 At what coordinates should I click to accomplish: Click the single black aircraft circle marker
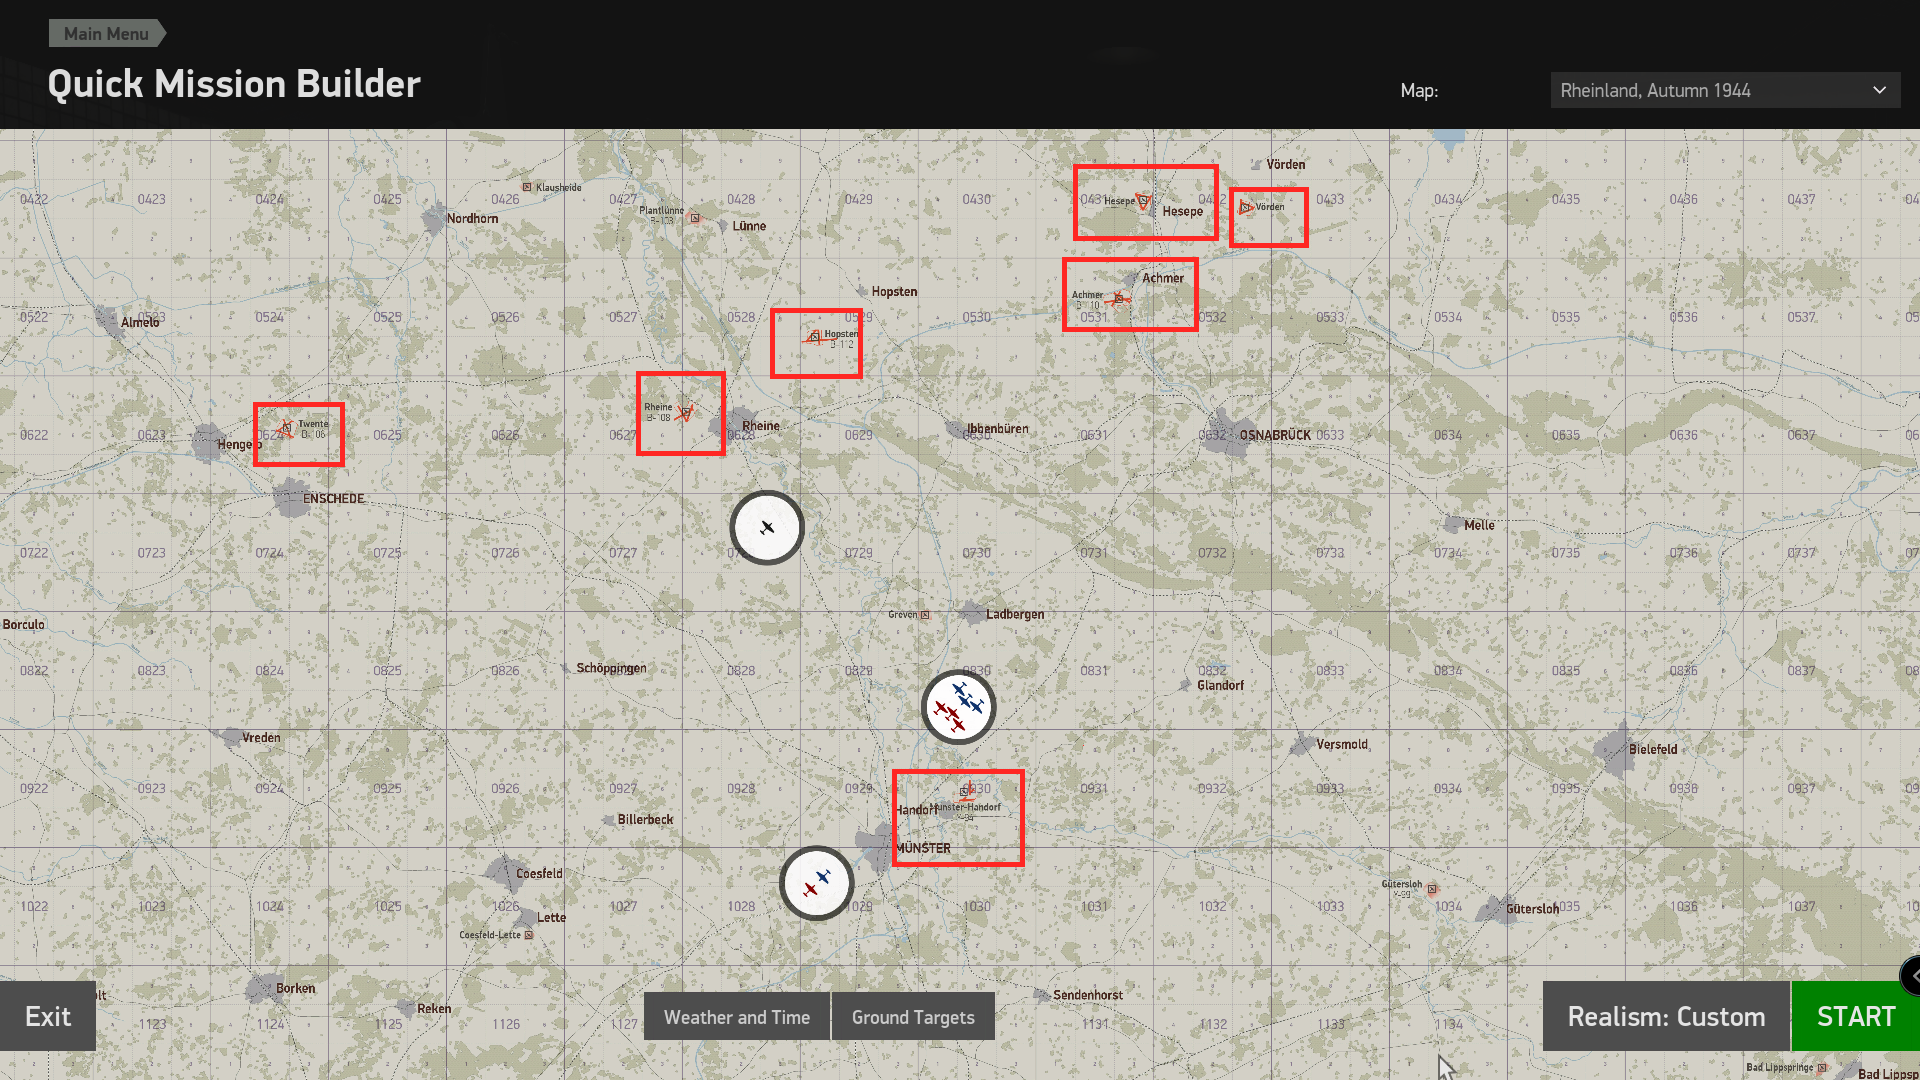click(767, 528)
